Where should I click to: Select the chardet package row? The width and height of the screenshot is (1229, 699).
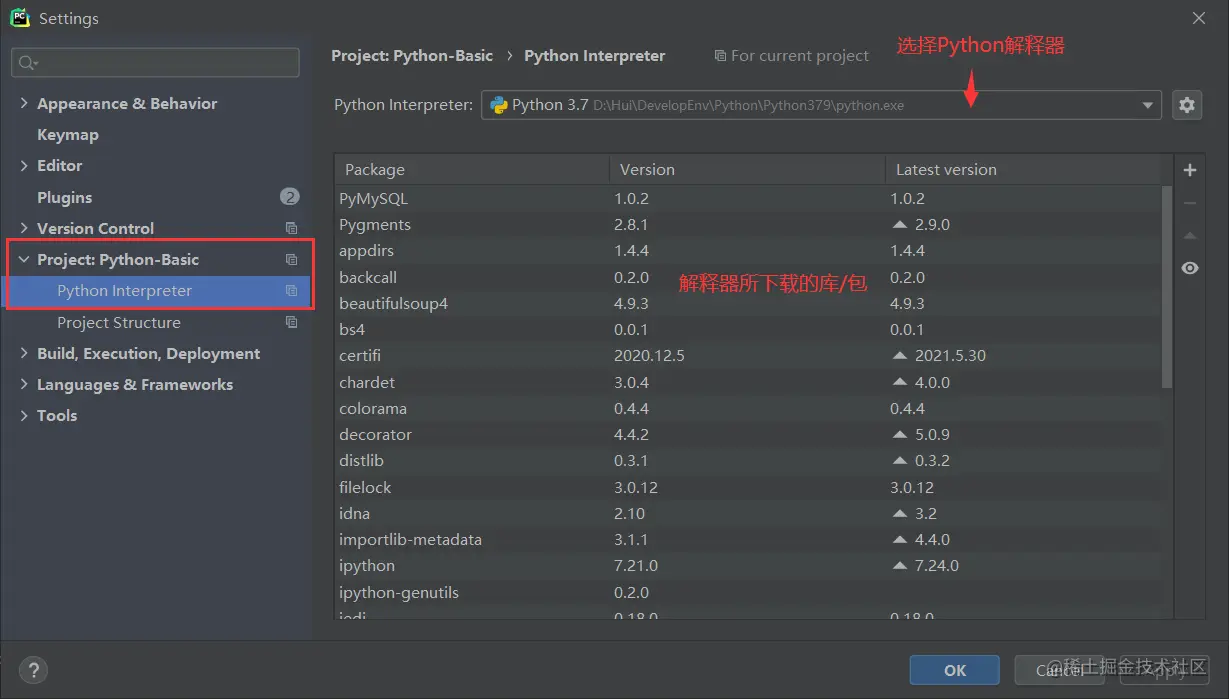coord(748,382)
